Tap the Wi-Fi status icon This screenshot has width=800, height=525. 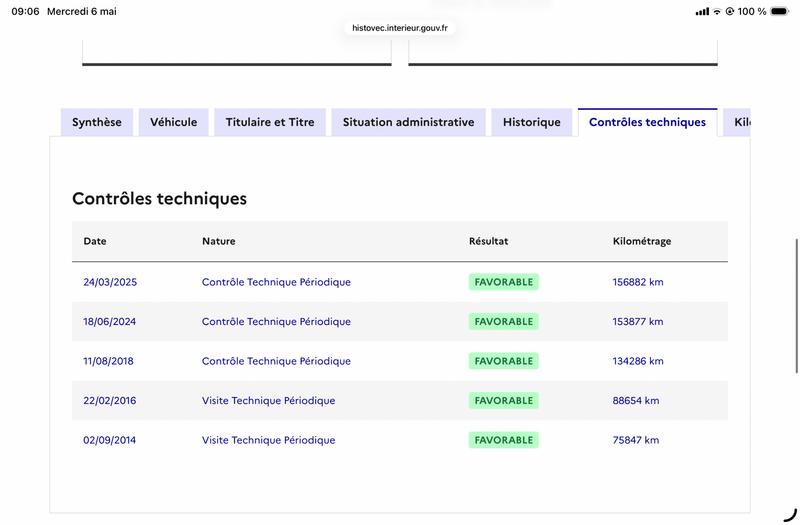pyautogui.click(x=717, y=11)
